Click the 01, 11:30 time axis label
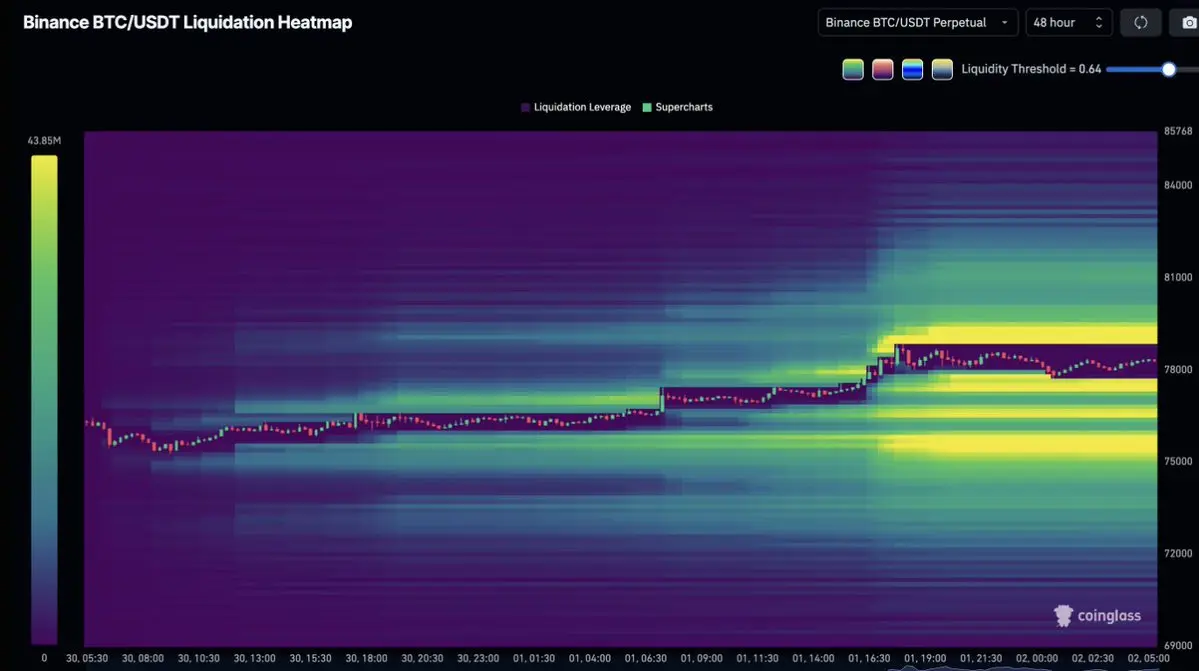Screen dimensions: 1199x671 (757, 658)
